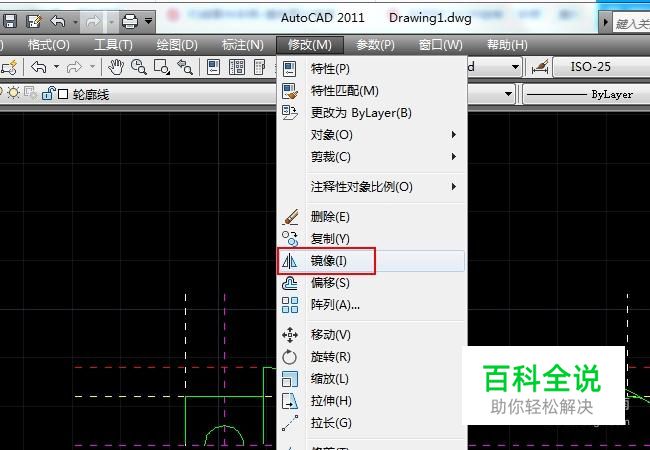Choose 镜像(I) mirror command
This screenshot has height=450, width=650.
(372, 261)
